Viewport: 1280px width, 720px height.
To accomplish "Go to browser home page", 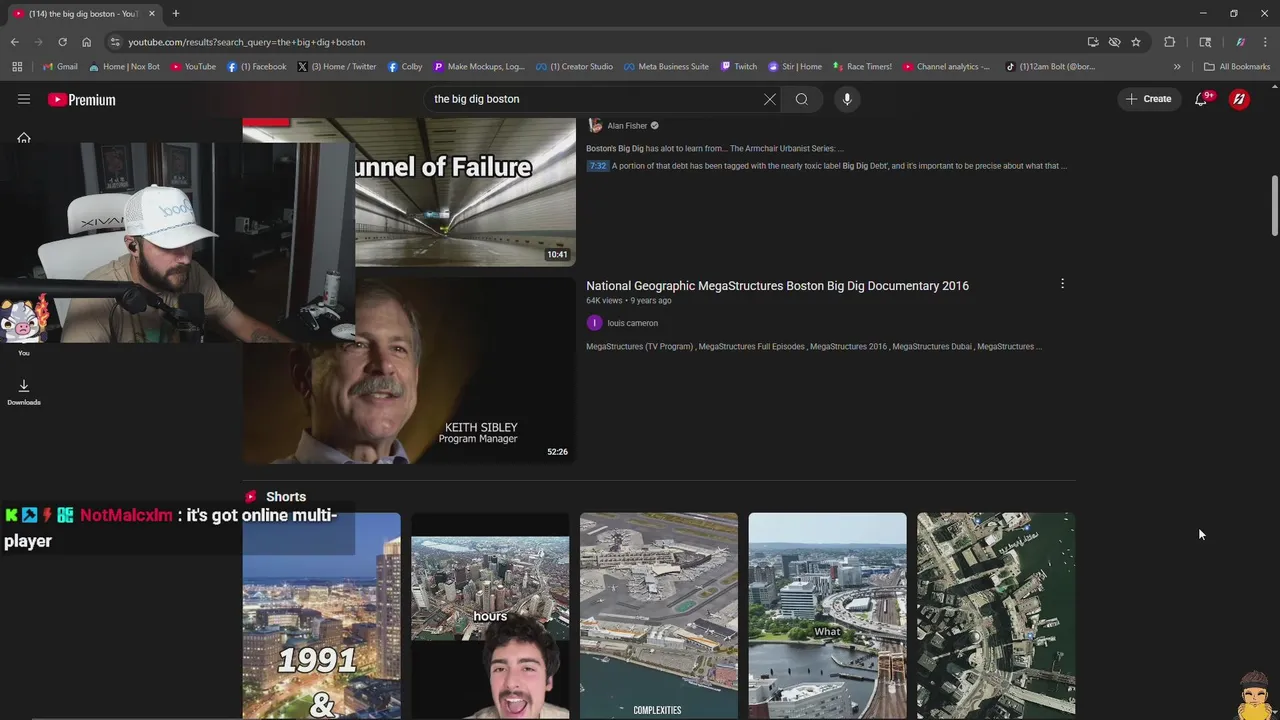I will click(x=86, y=42).
